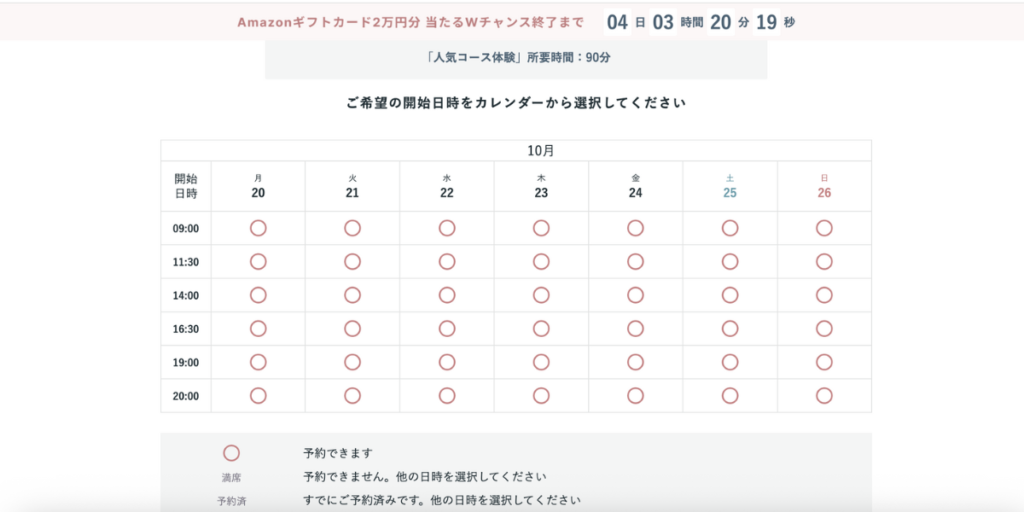This screenshot has height=512, width=1024.
Task: Book the 11:30 slot on Tuesday 21
Action: pyautogui.click(x=352, y=262)
